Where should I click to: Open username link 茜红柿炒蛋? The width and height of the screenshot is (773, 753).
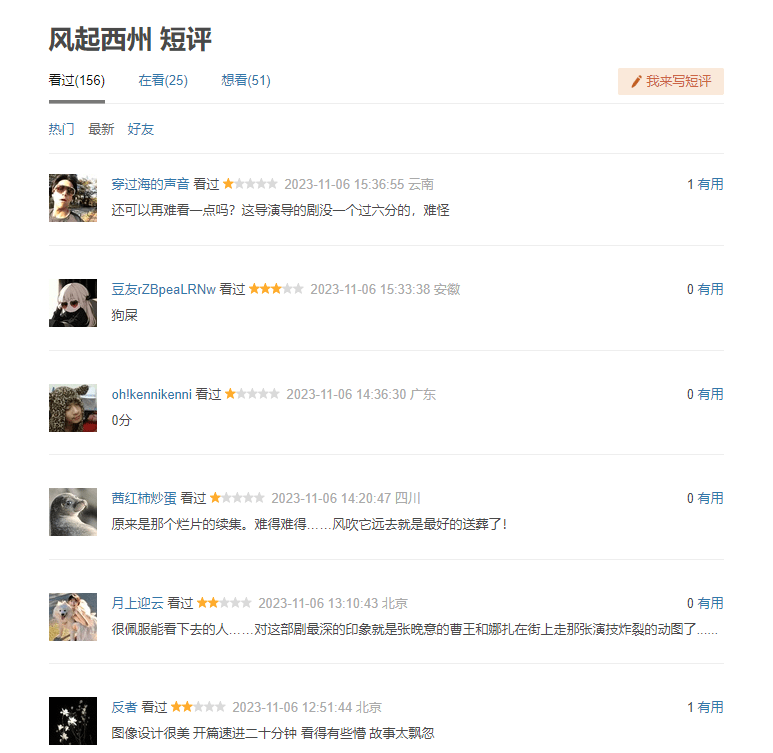144,499
